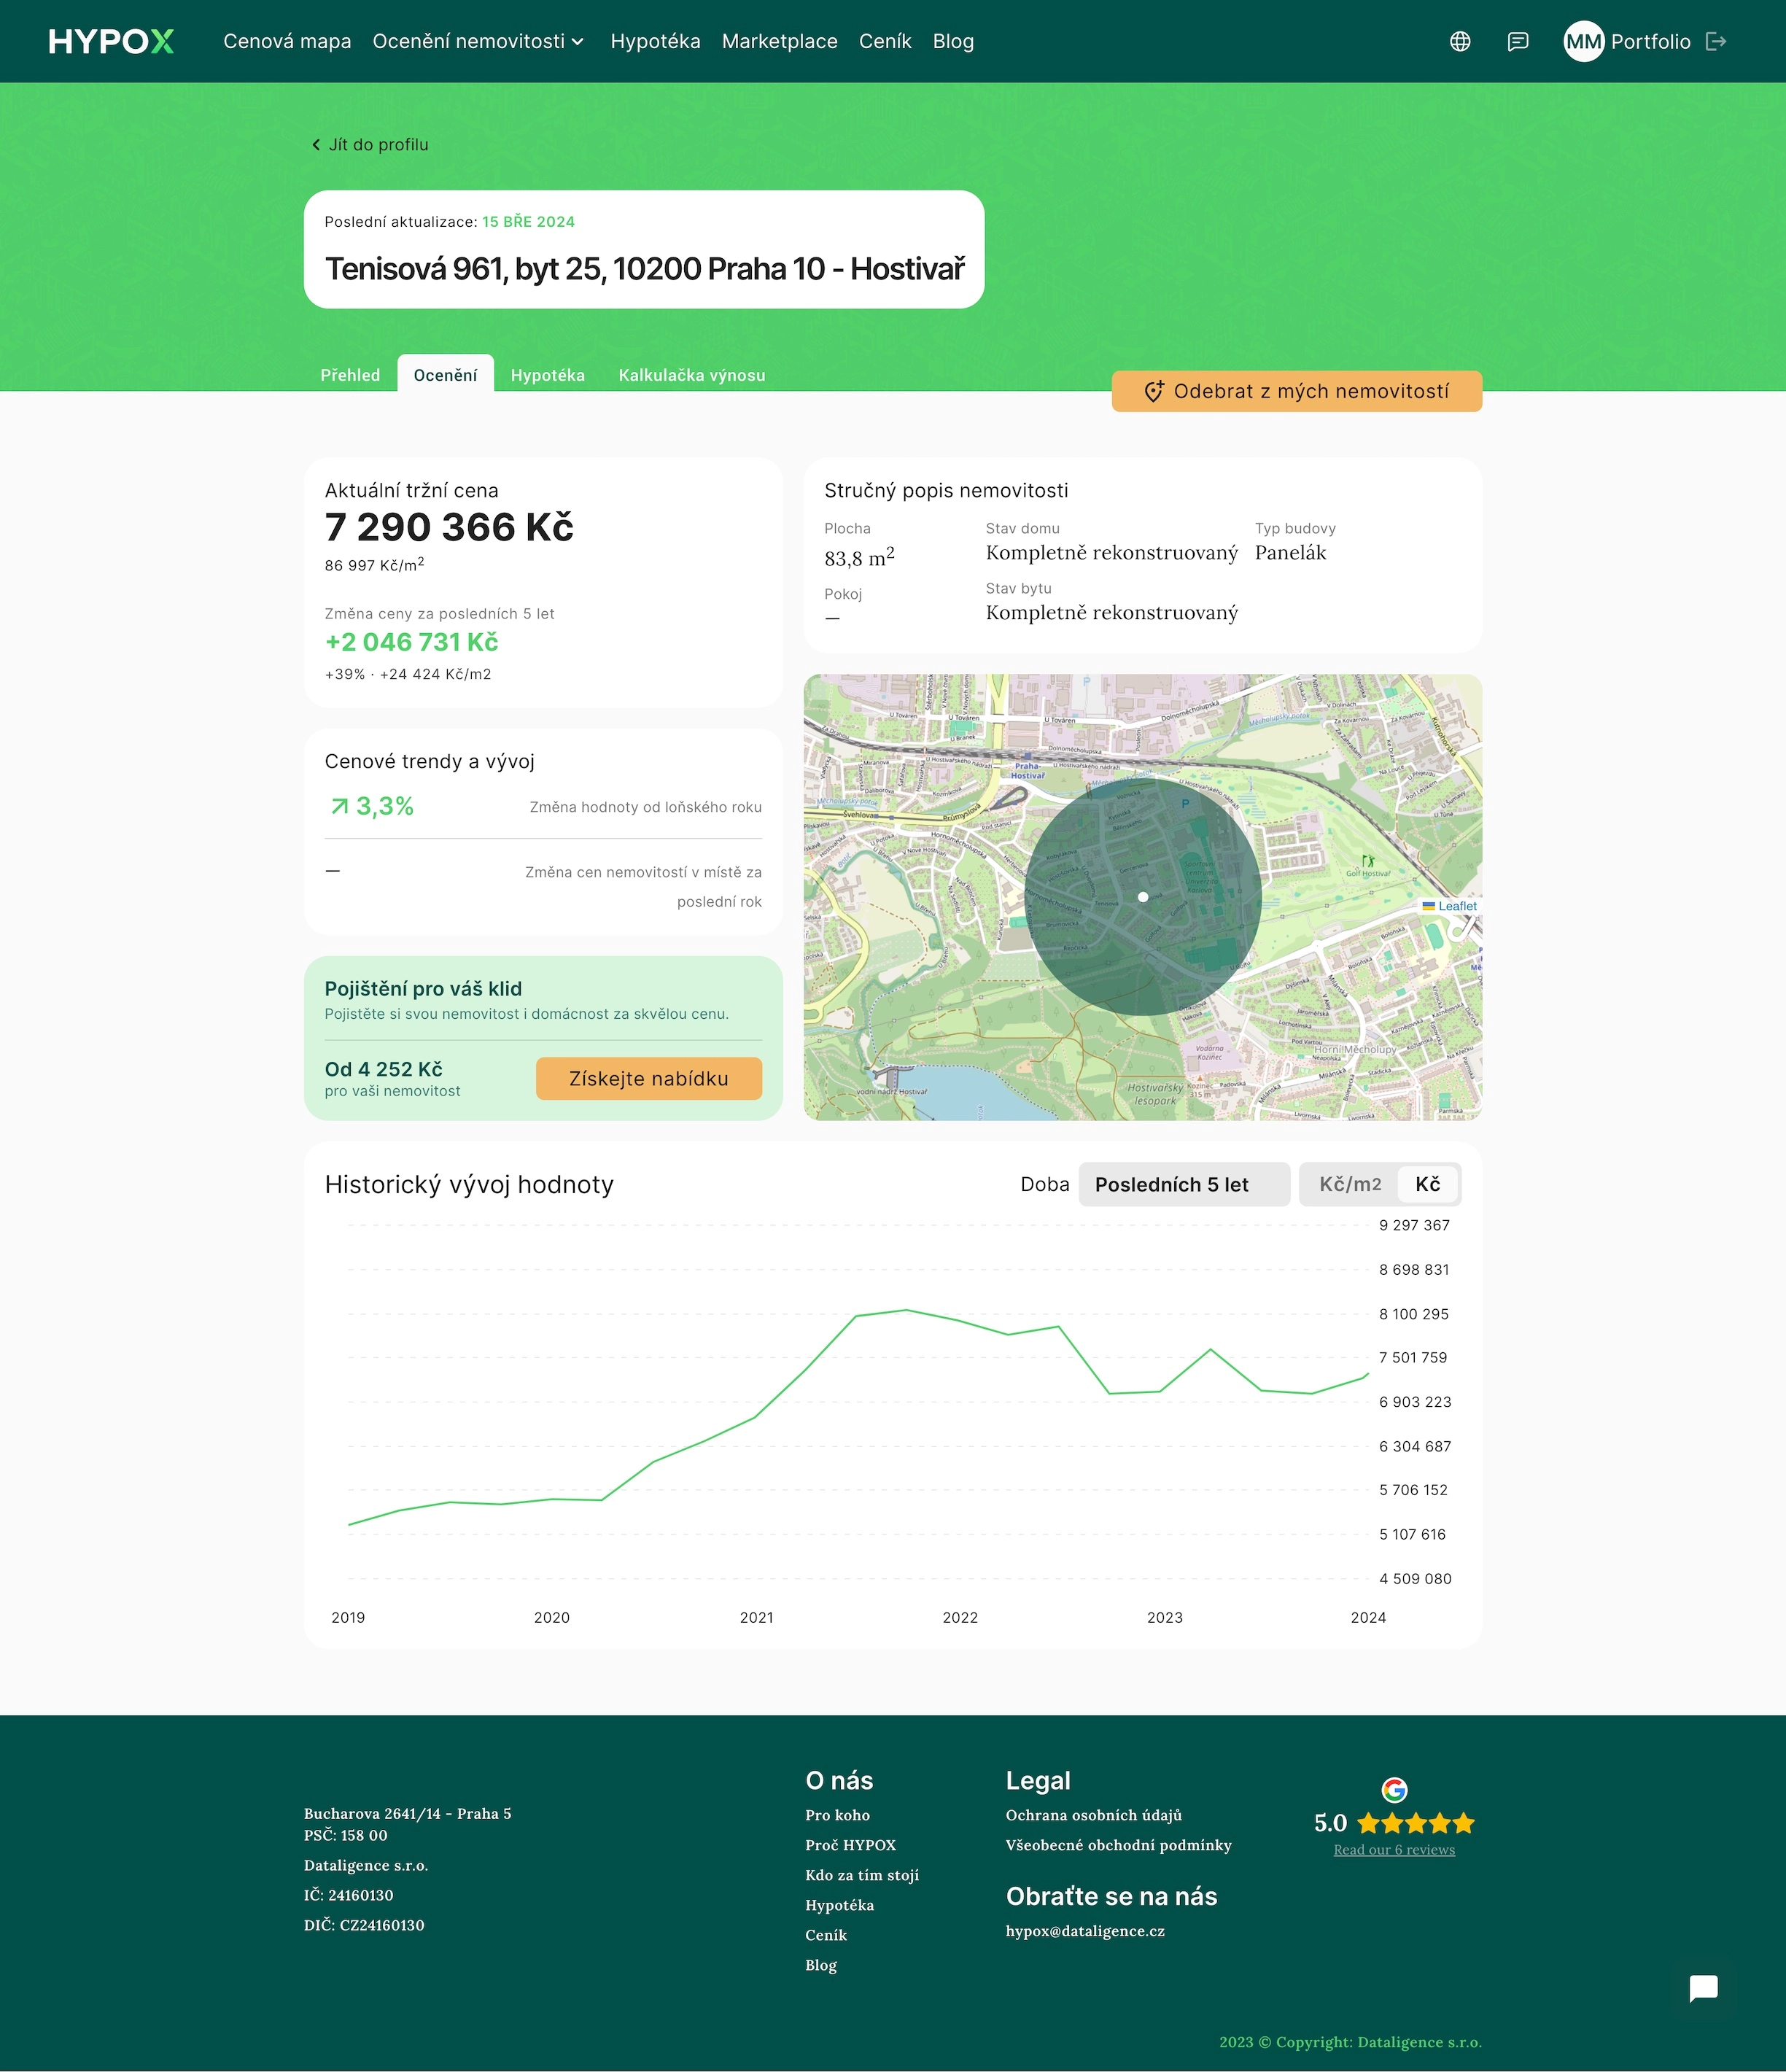Screen dimensions: 1786x2072
Task: Click the HYPOX logo
Action: (x=111, y=41)
